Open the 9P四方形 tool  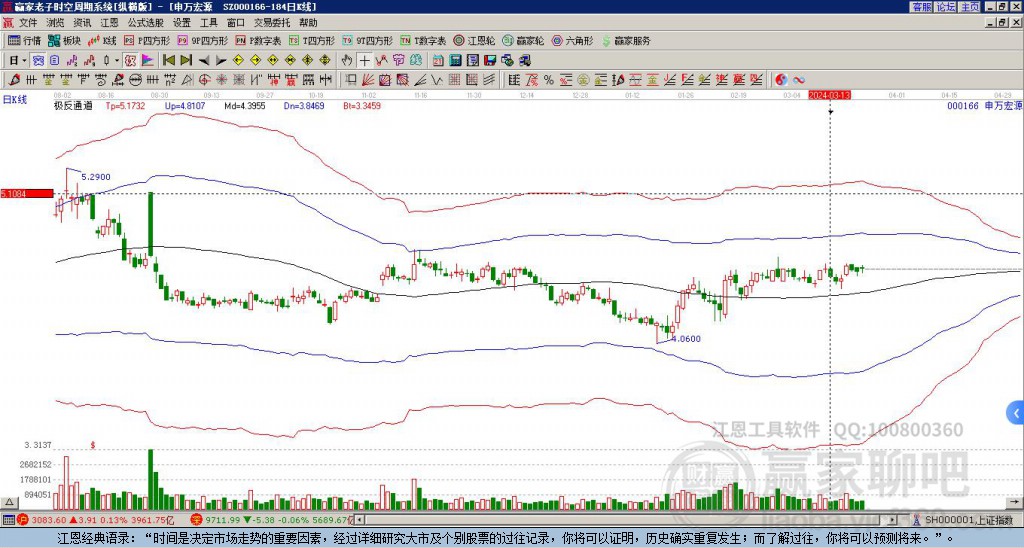click(202, 40)
